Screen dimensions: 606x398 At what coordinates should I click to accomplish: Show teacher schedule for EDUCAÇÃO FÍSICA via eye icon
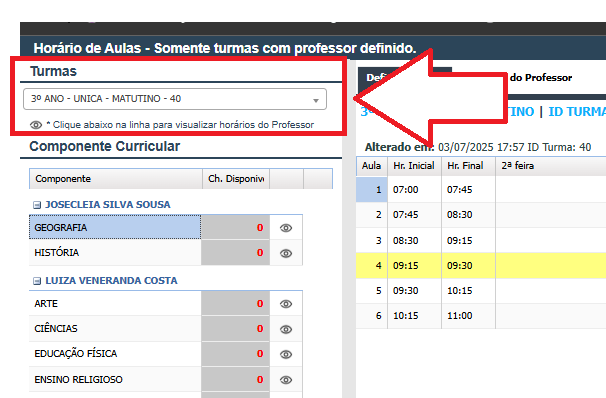[x=286, y=354]
